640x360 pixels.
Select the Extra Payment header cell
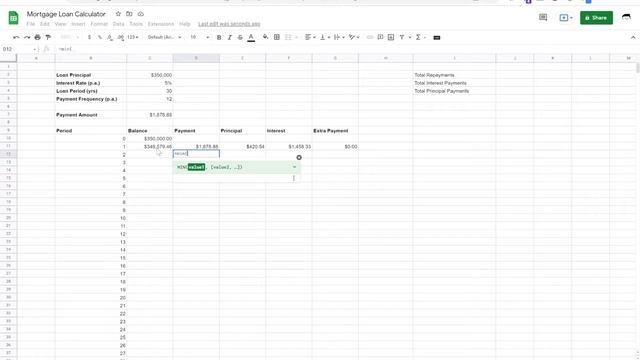[335, 131]
